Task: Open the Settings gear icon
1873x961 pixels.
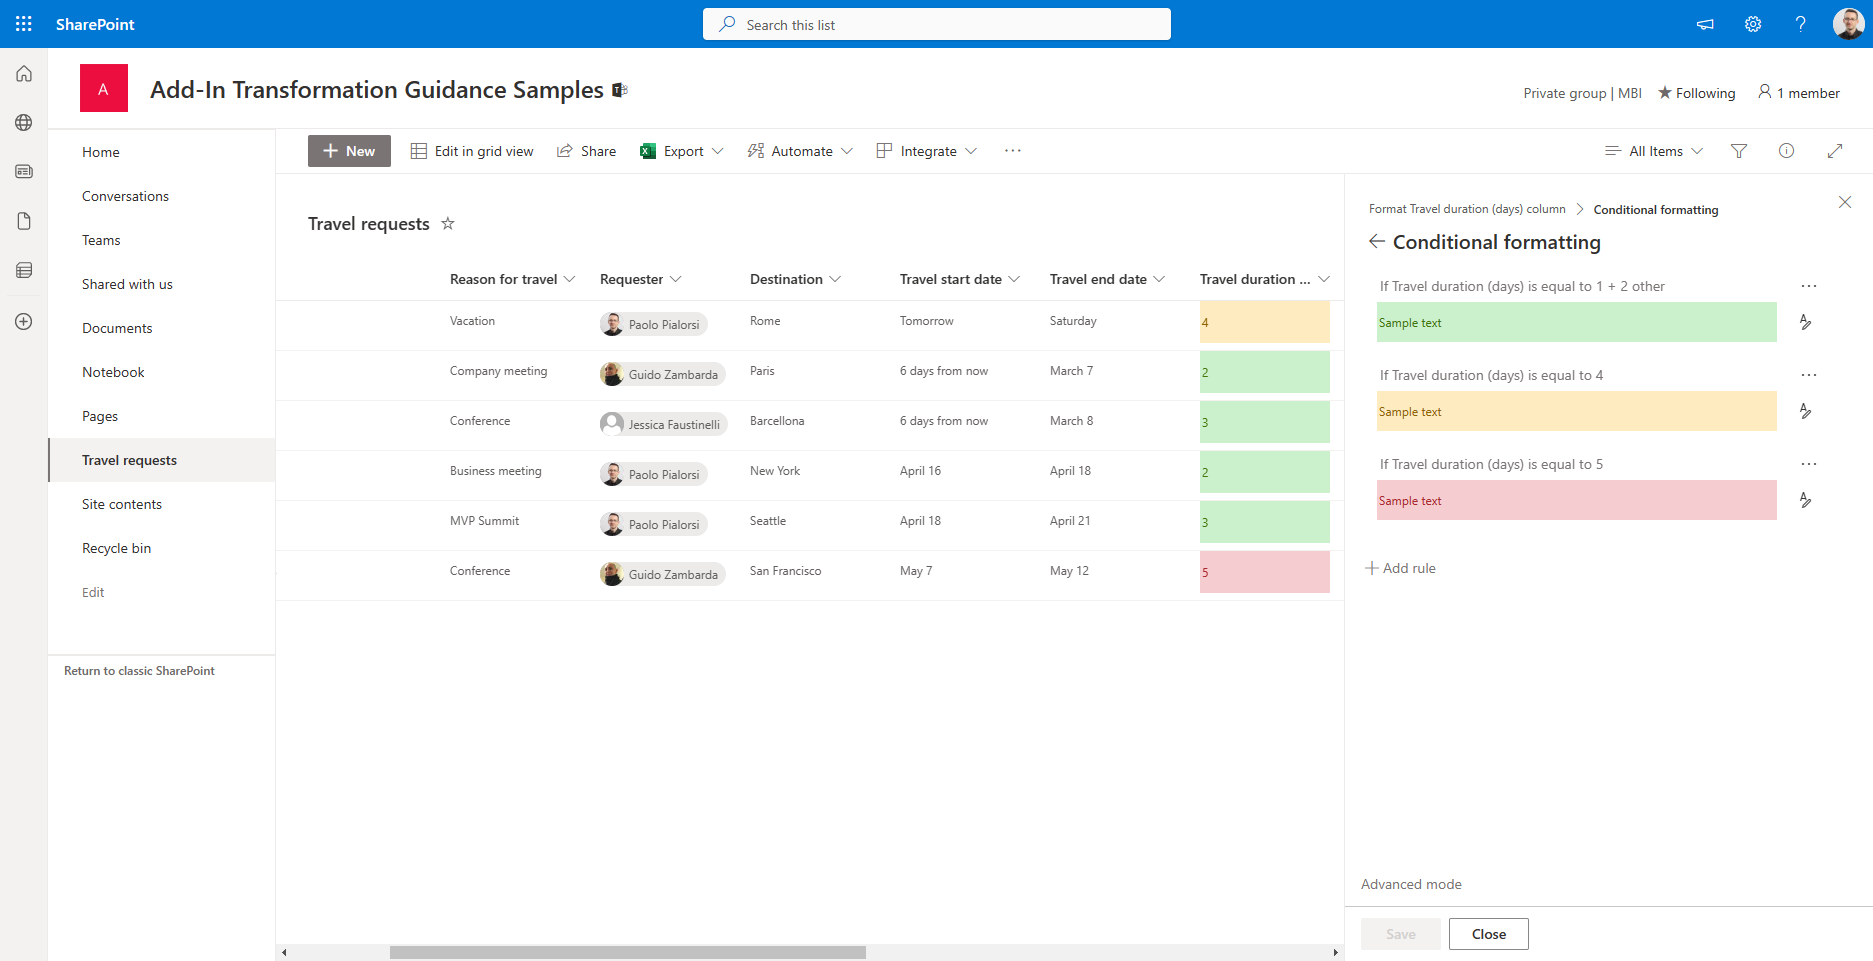Action: (x=1753, y=24)
